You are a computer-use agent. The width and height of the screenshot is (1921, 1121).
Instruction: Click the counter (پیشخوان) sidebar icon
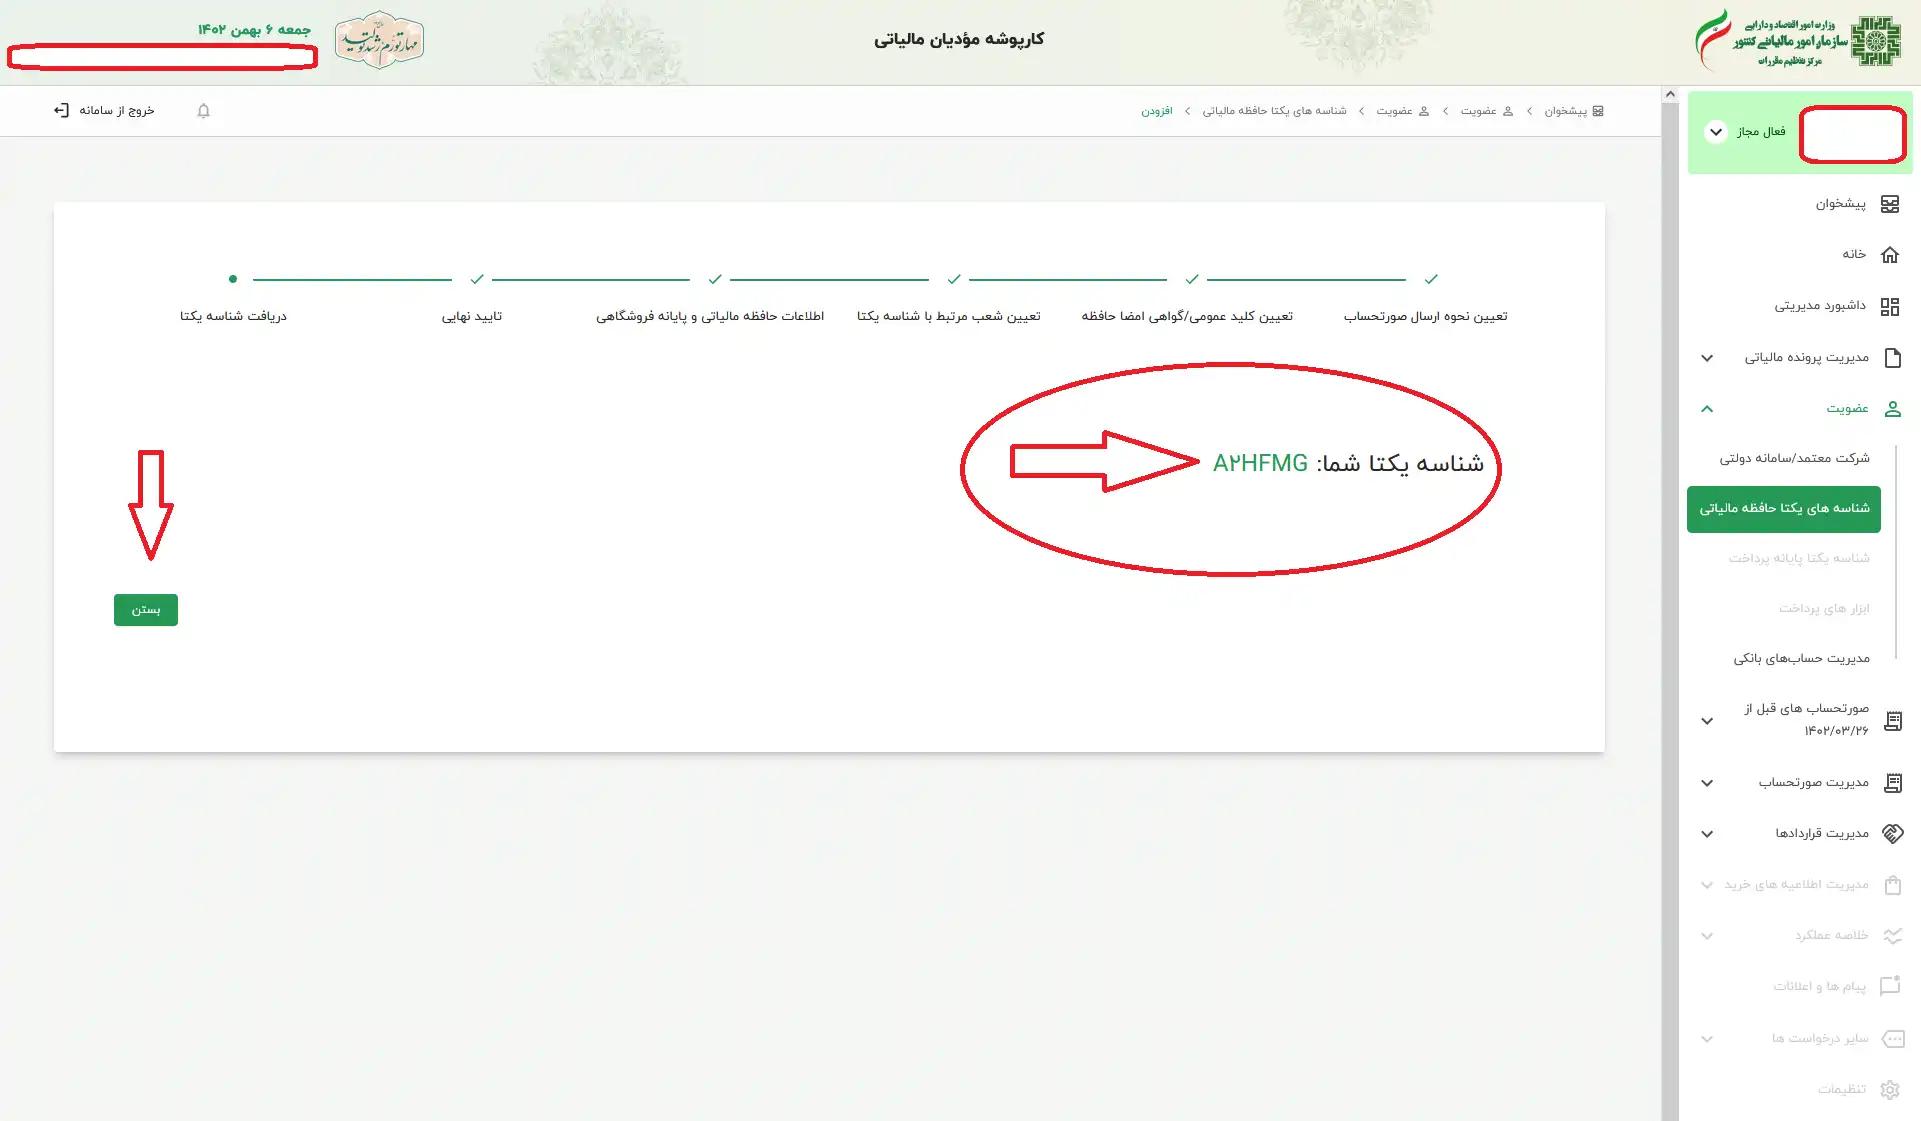tap(1889, 204)
